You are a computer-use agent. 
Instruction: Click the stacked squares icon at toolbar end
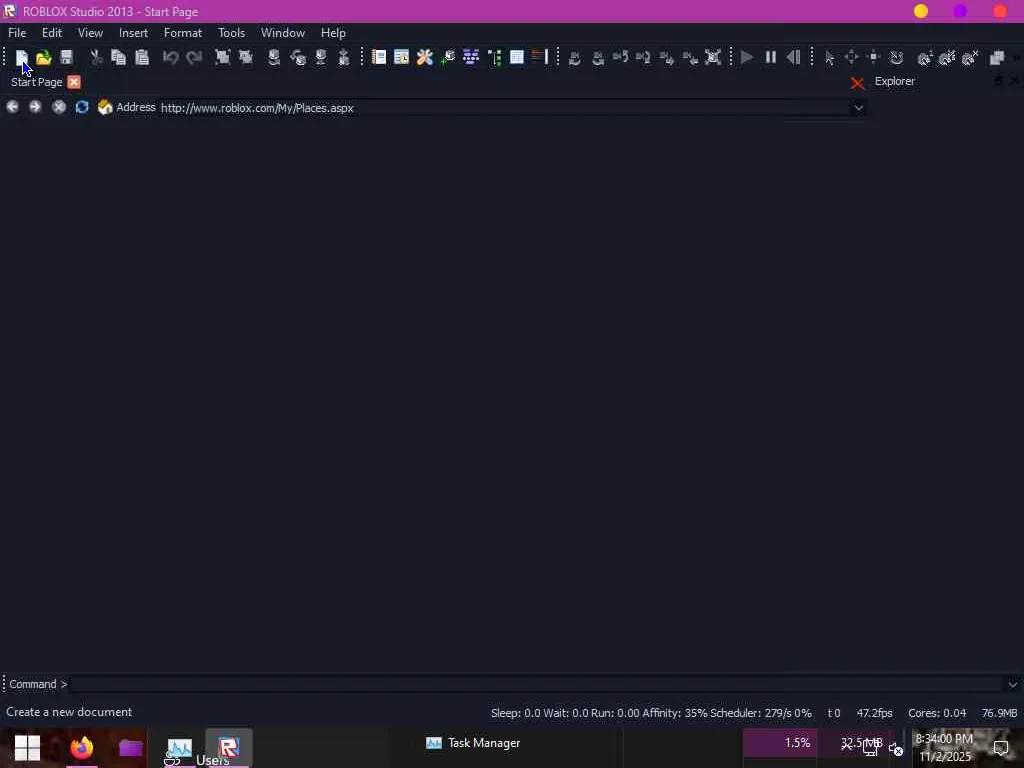click(x=997, y=57)
